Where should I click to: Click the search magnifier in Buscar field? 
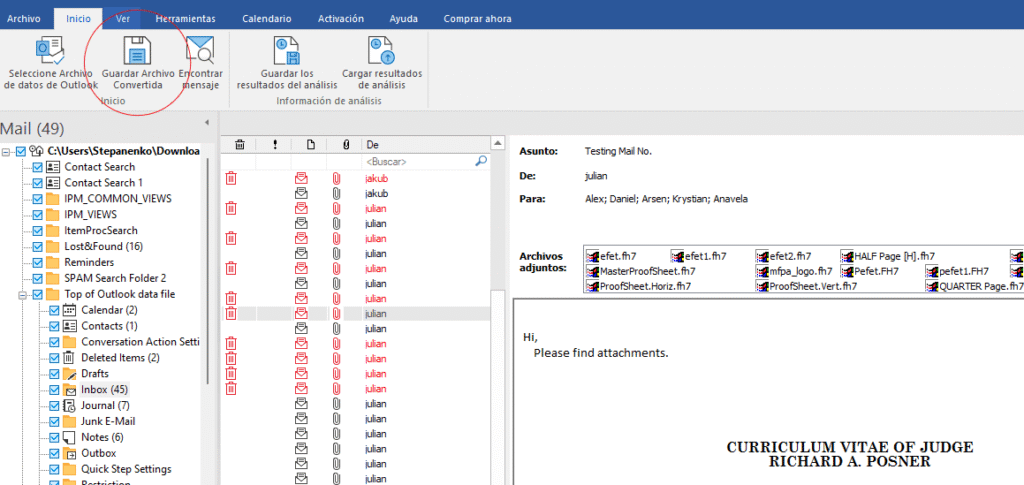point(481,161)
